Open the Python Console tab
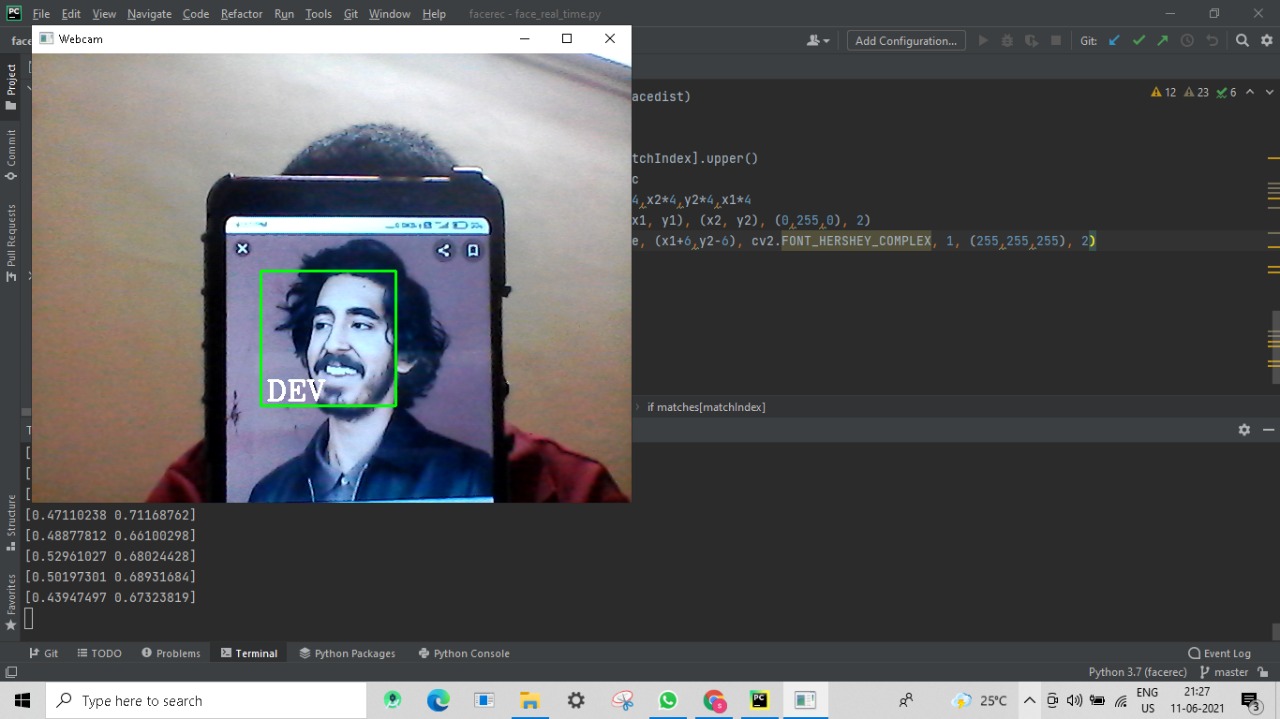 pyautogui.click(x=464, y=653)
